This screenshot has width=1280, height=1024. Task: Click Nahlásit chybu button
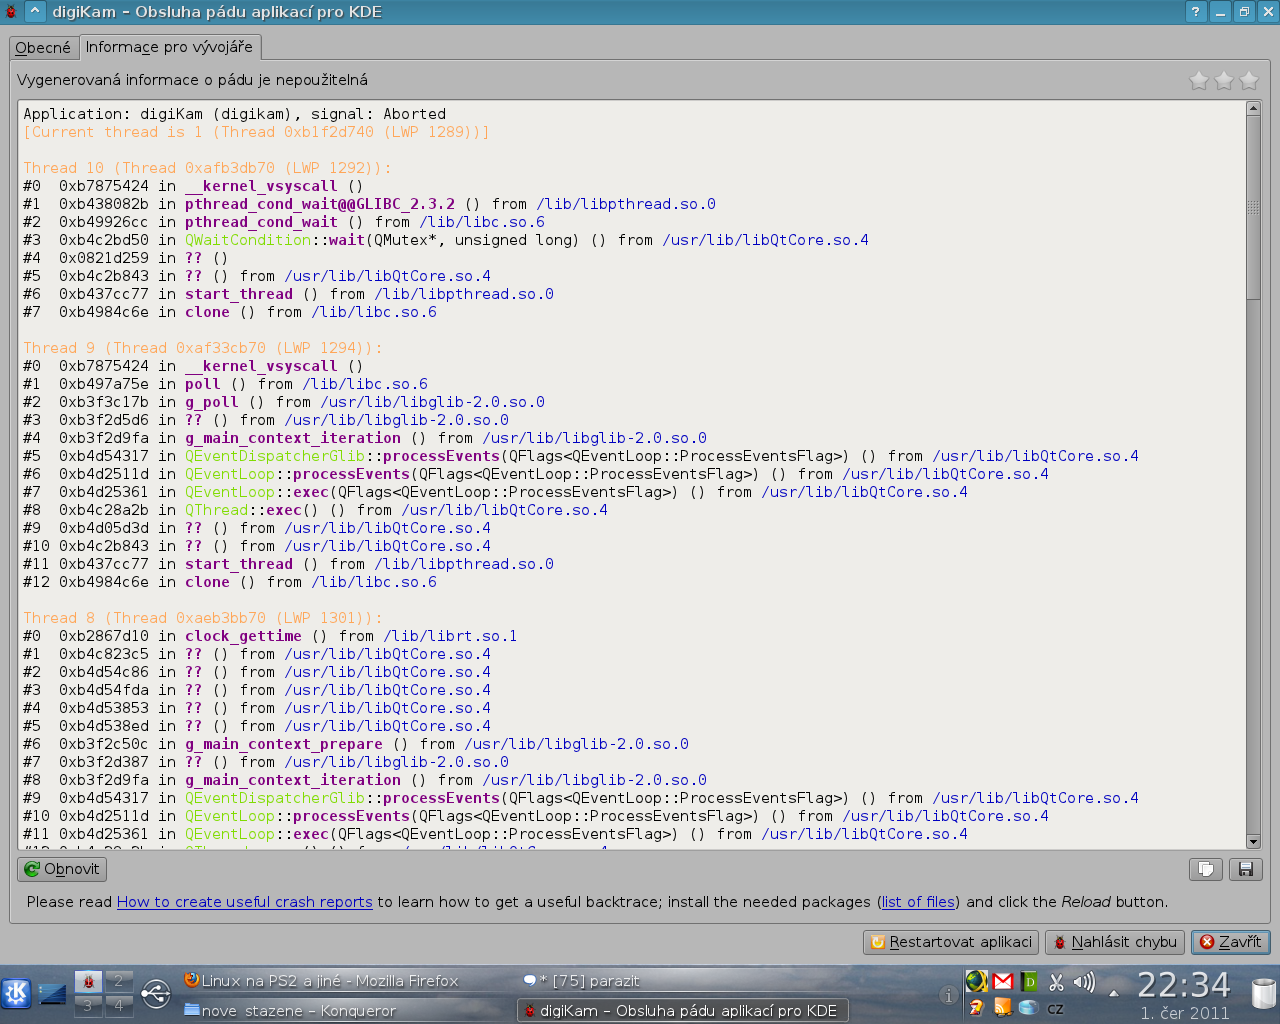click(1115, 942)
